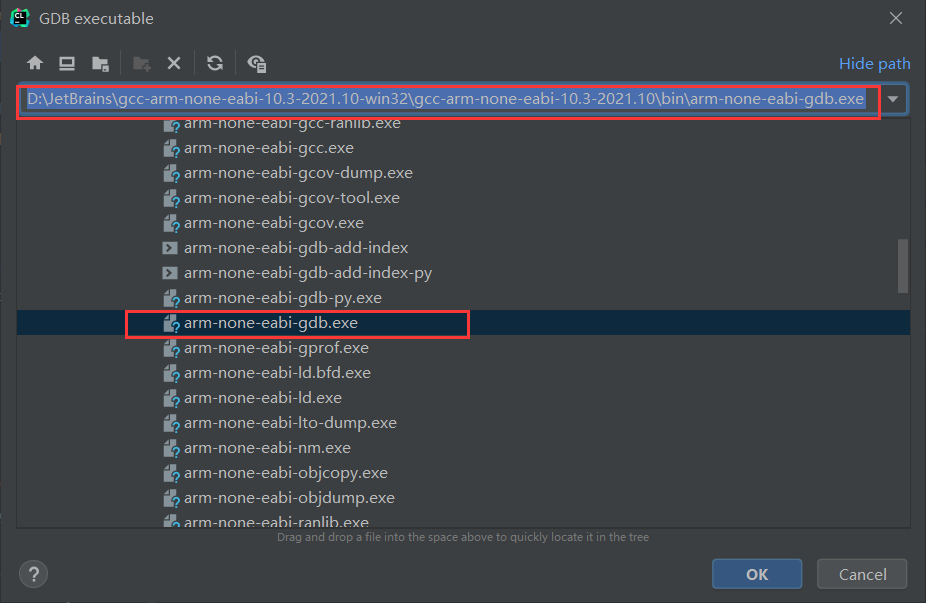Toggle show hidden files icon
926x603 pixels.
(x=257, y=63)
